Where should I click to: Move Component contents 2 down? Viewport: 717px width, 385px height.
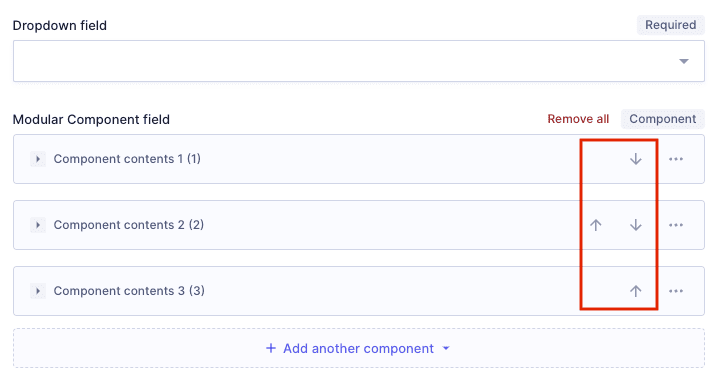coord(636,225)
